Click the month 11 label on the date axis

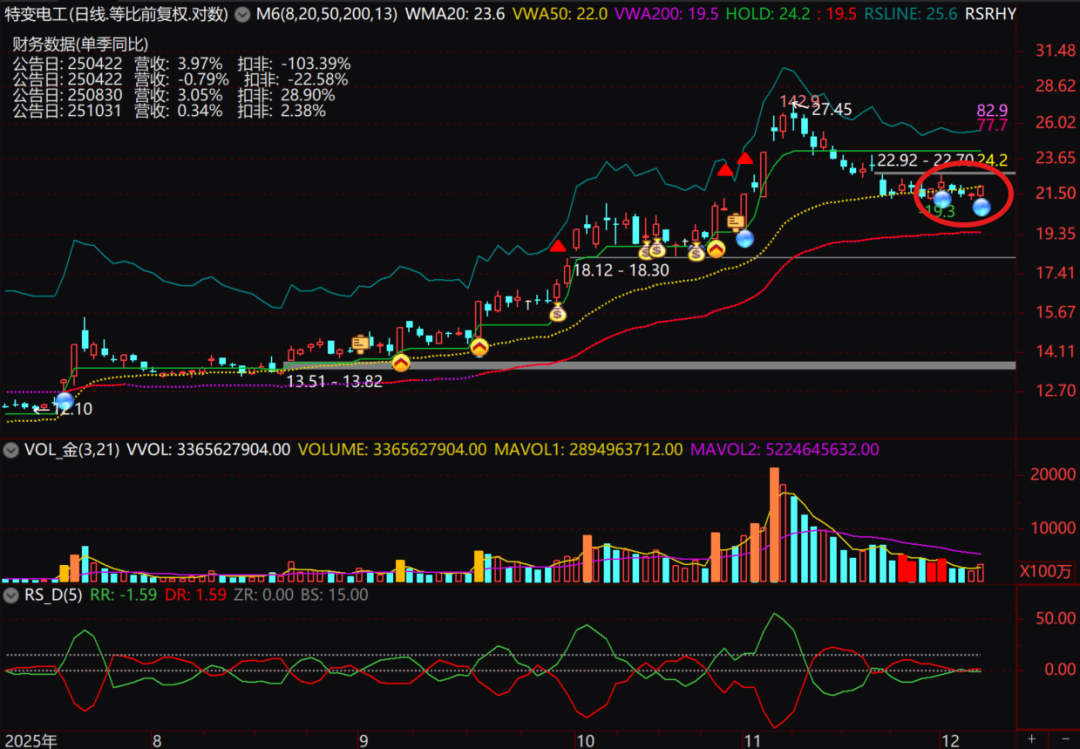coord(752,741)
